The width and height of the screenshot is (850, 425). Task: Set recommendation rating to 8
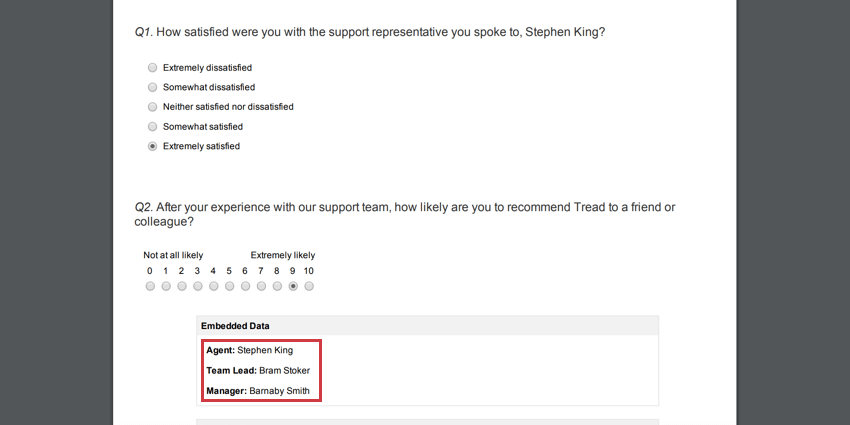tap(278, 286)
